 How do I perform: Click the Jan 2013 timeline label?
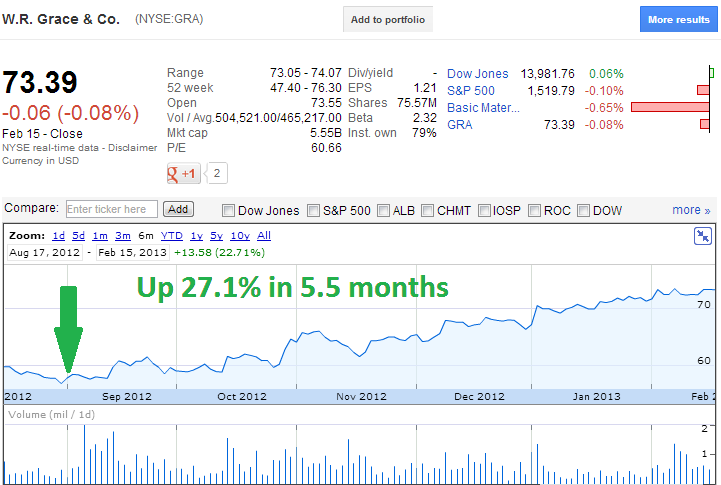(596, 396)
